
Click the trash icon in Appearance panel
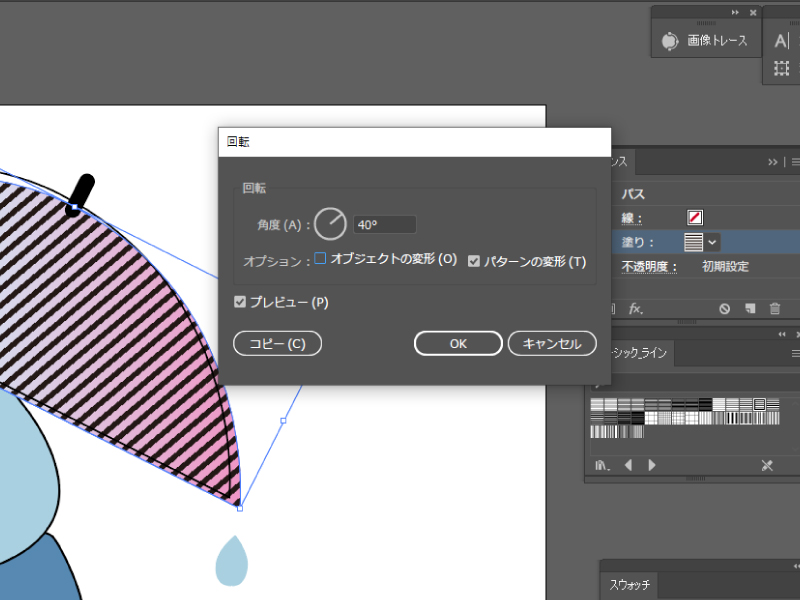coord(774,309)
